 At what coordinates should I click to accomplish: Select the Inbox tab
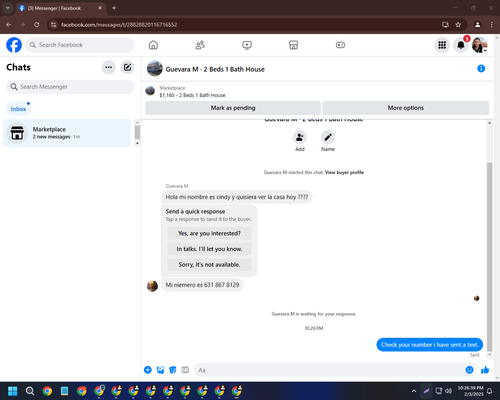[x=18, y=109]
